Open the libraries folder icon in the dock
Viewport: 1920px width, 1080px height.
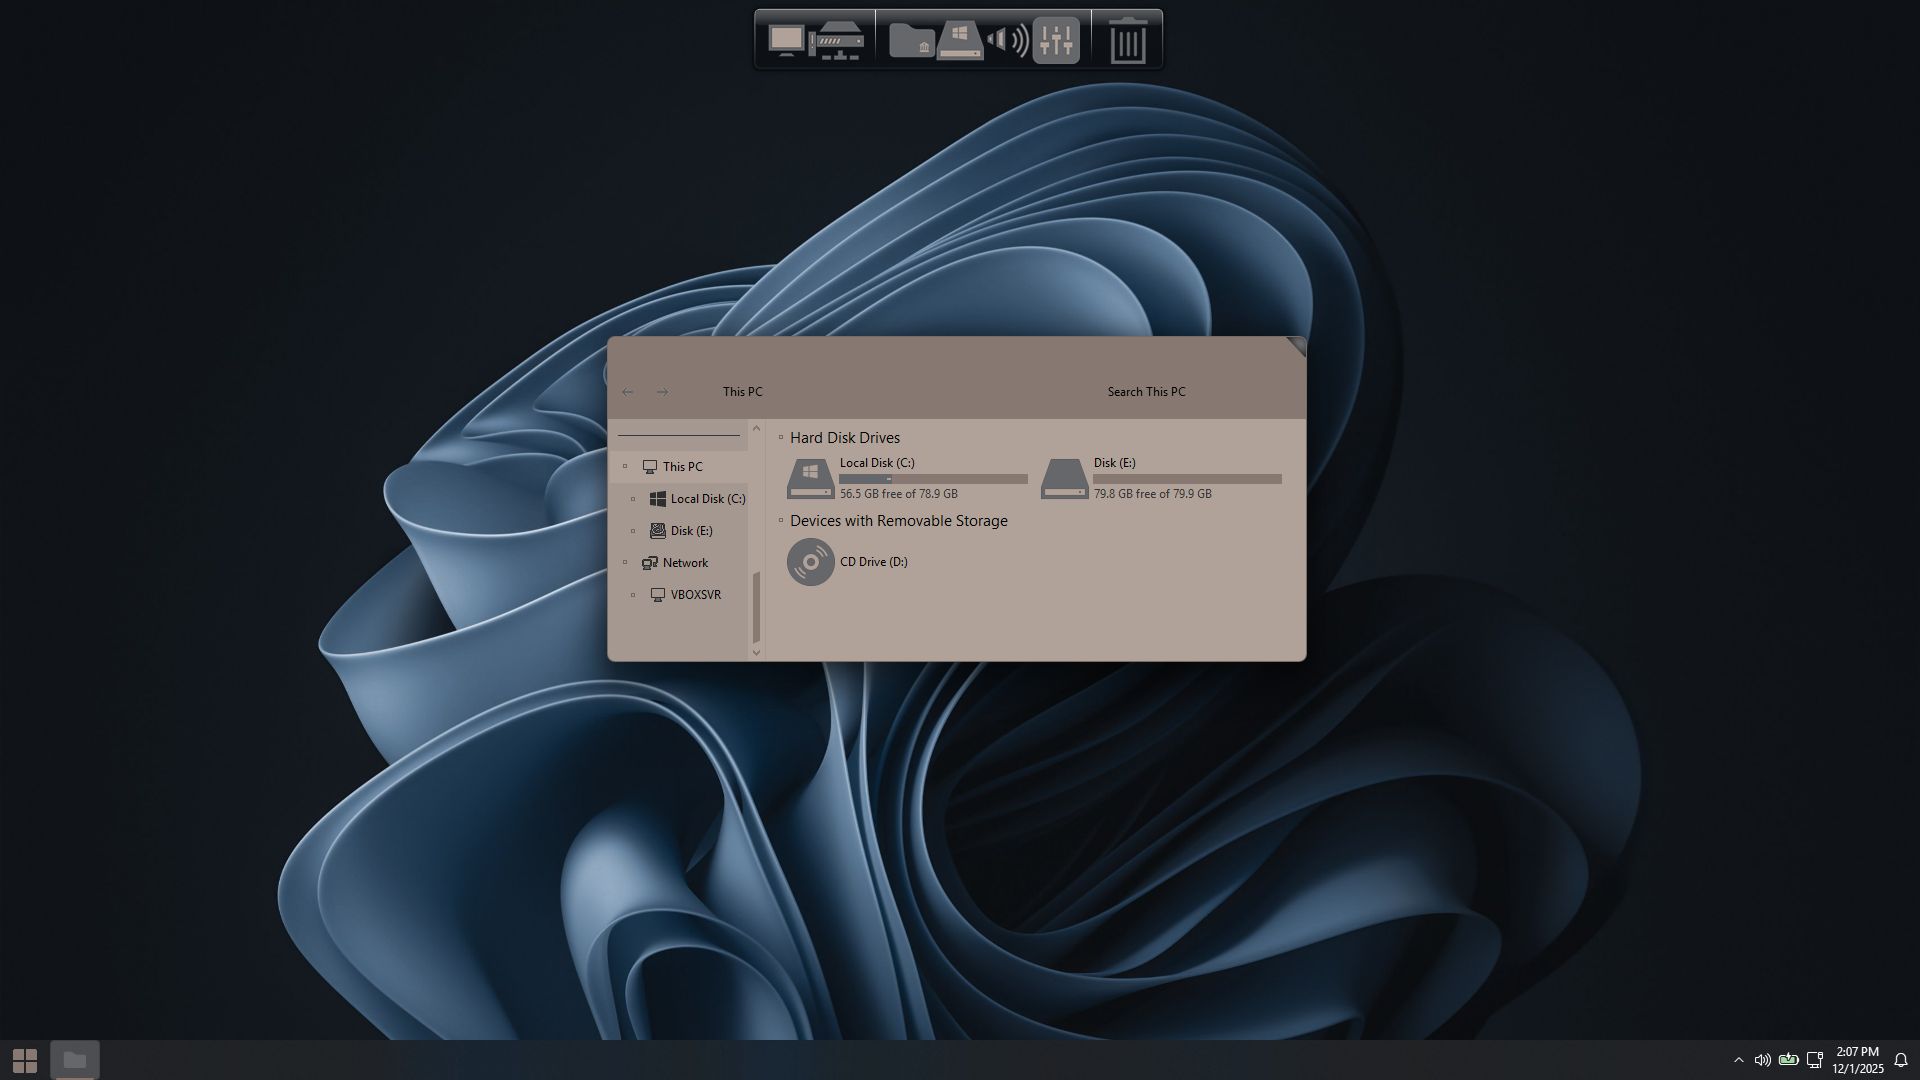click(911, 40)
